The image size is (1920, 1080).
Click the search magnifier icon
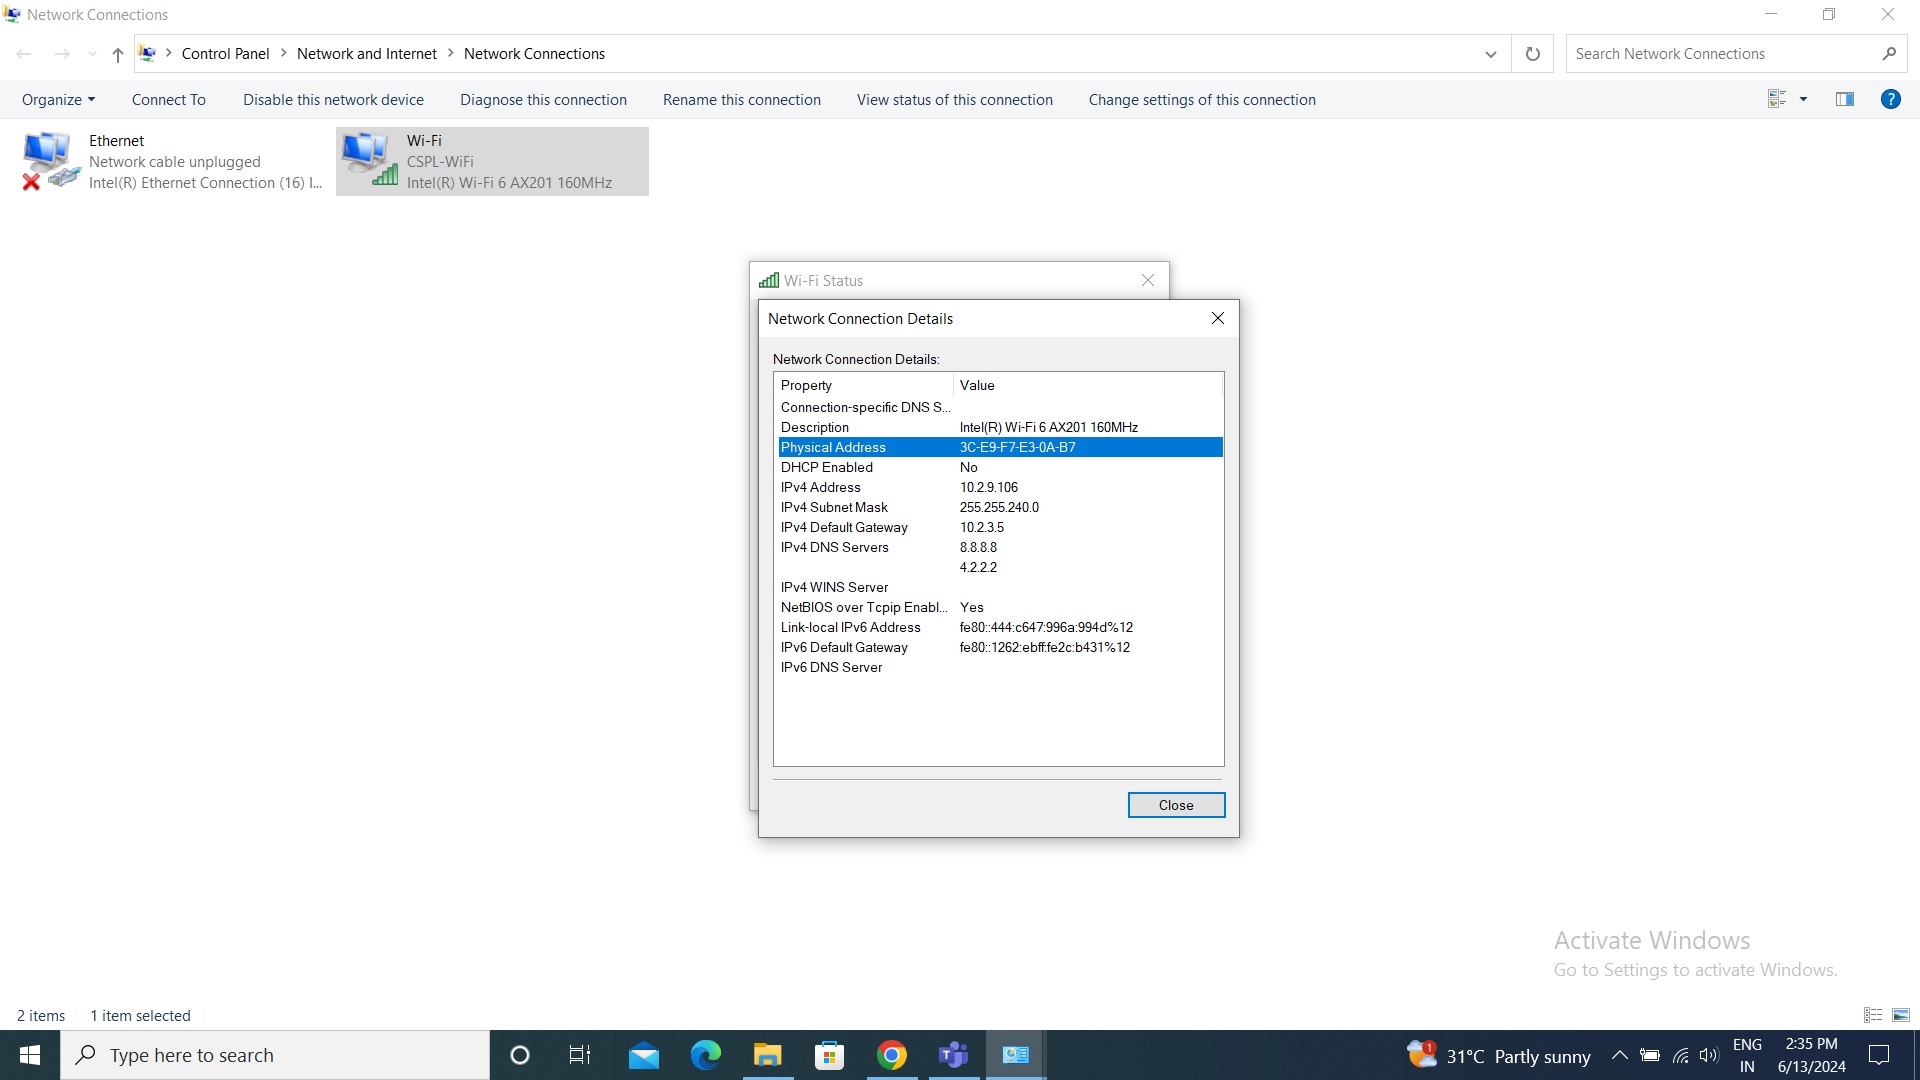(x=1889, y=54)
